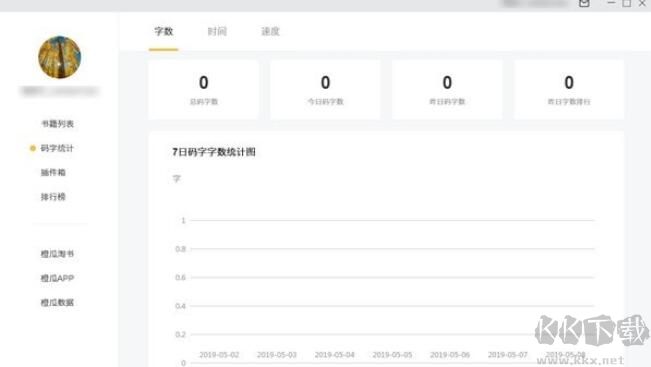This screenshot has height=367, width=651.
Task: Click the blurred username under the avatar
Action: 59,91
